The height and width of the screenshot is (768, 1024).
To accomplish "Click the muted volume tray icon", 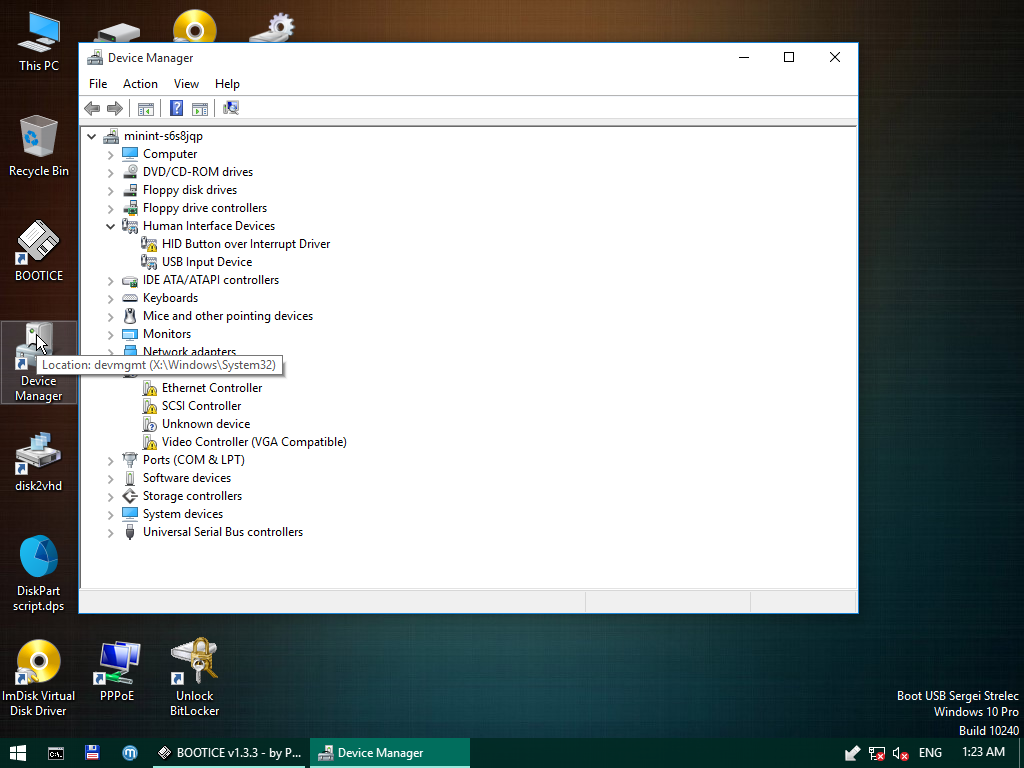I will (x=901, y=754).
